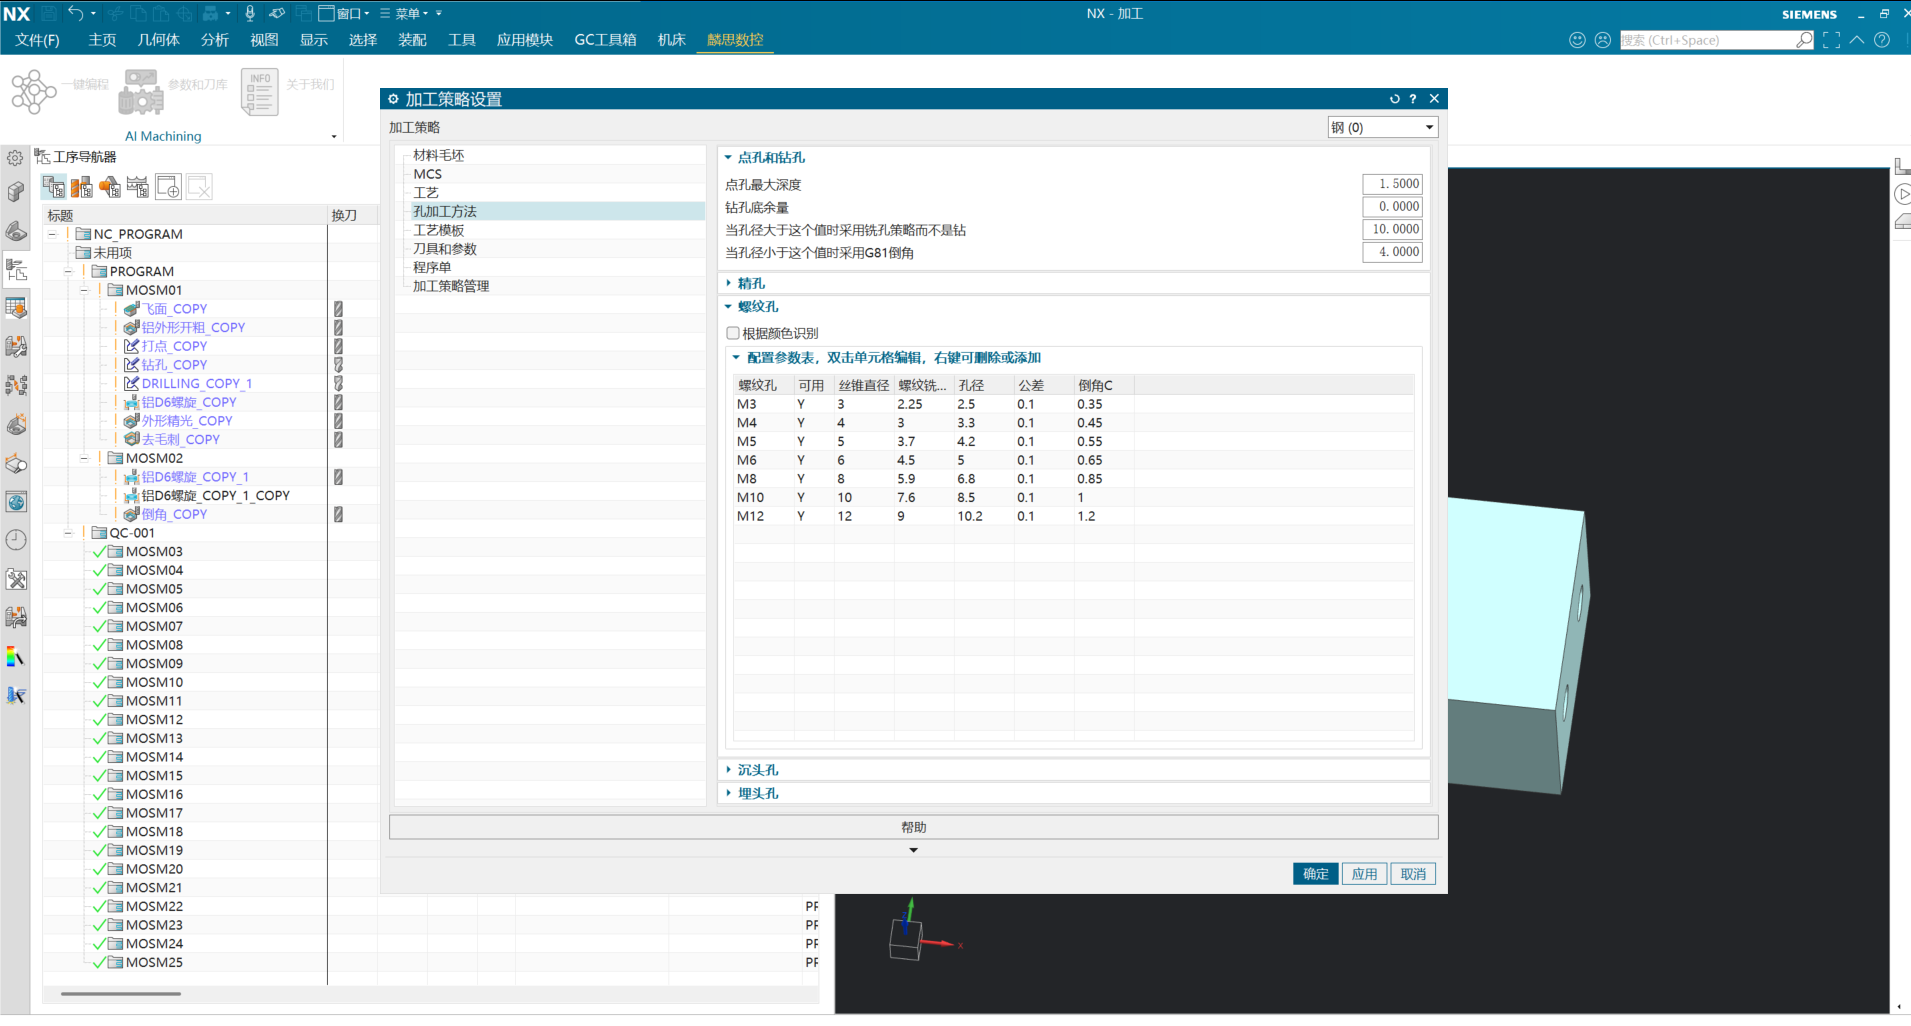Open the History clock icon in sidebar

(x=16, y=540)
